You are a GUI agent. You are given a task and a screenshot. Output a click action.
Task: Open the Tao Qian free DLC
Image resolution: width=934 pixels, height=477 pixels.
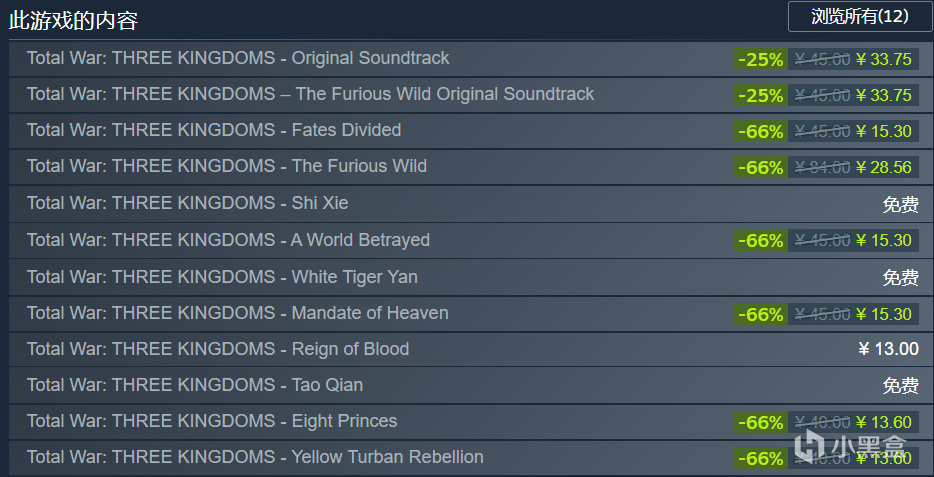[x=195, y=385]
